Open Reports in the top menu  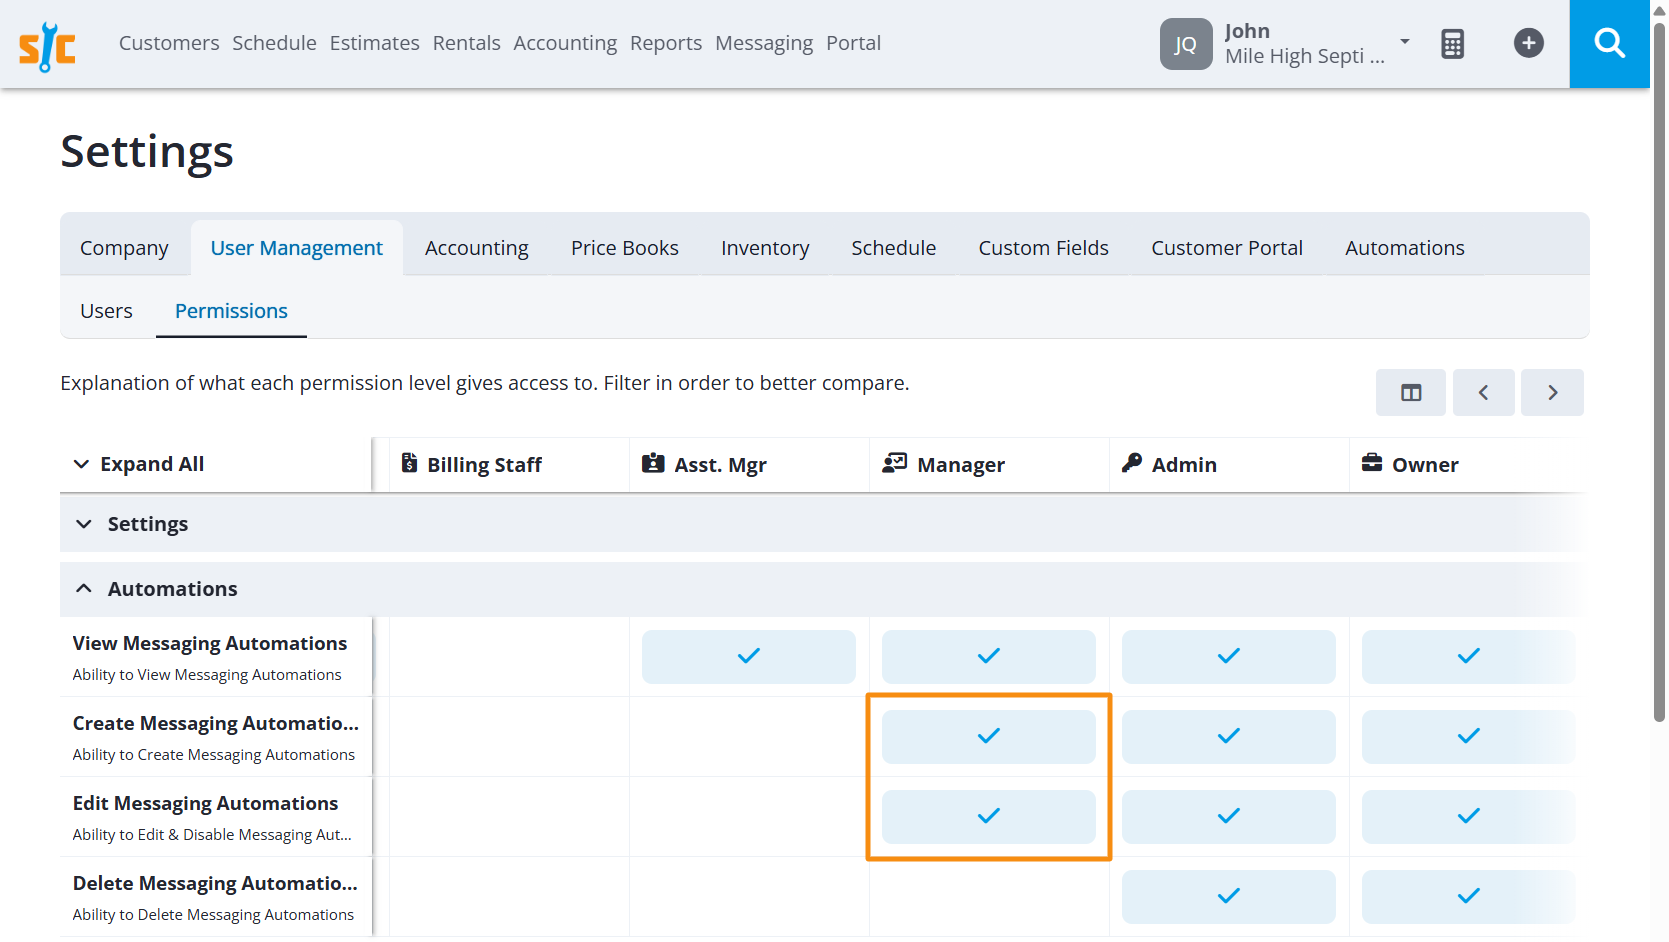click(666, 43)
